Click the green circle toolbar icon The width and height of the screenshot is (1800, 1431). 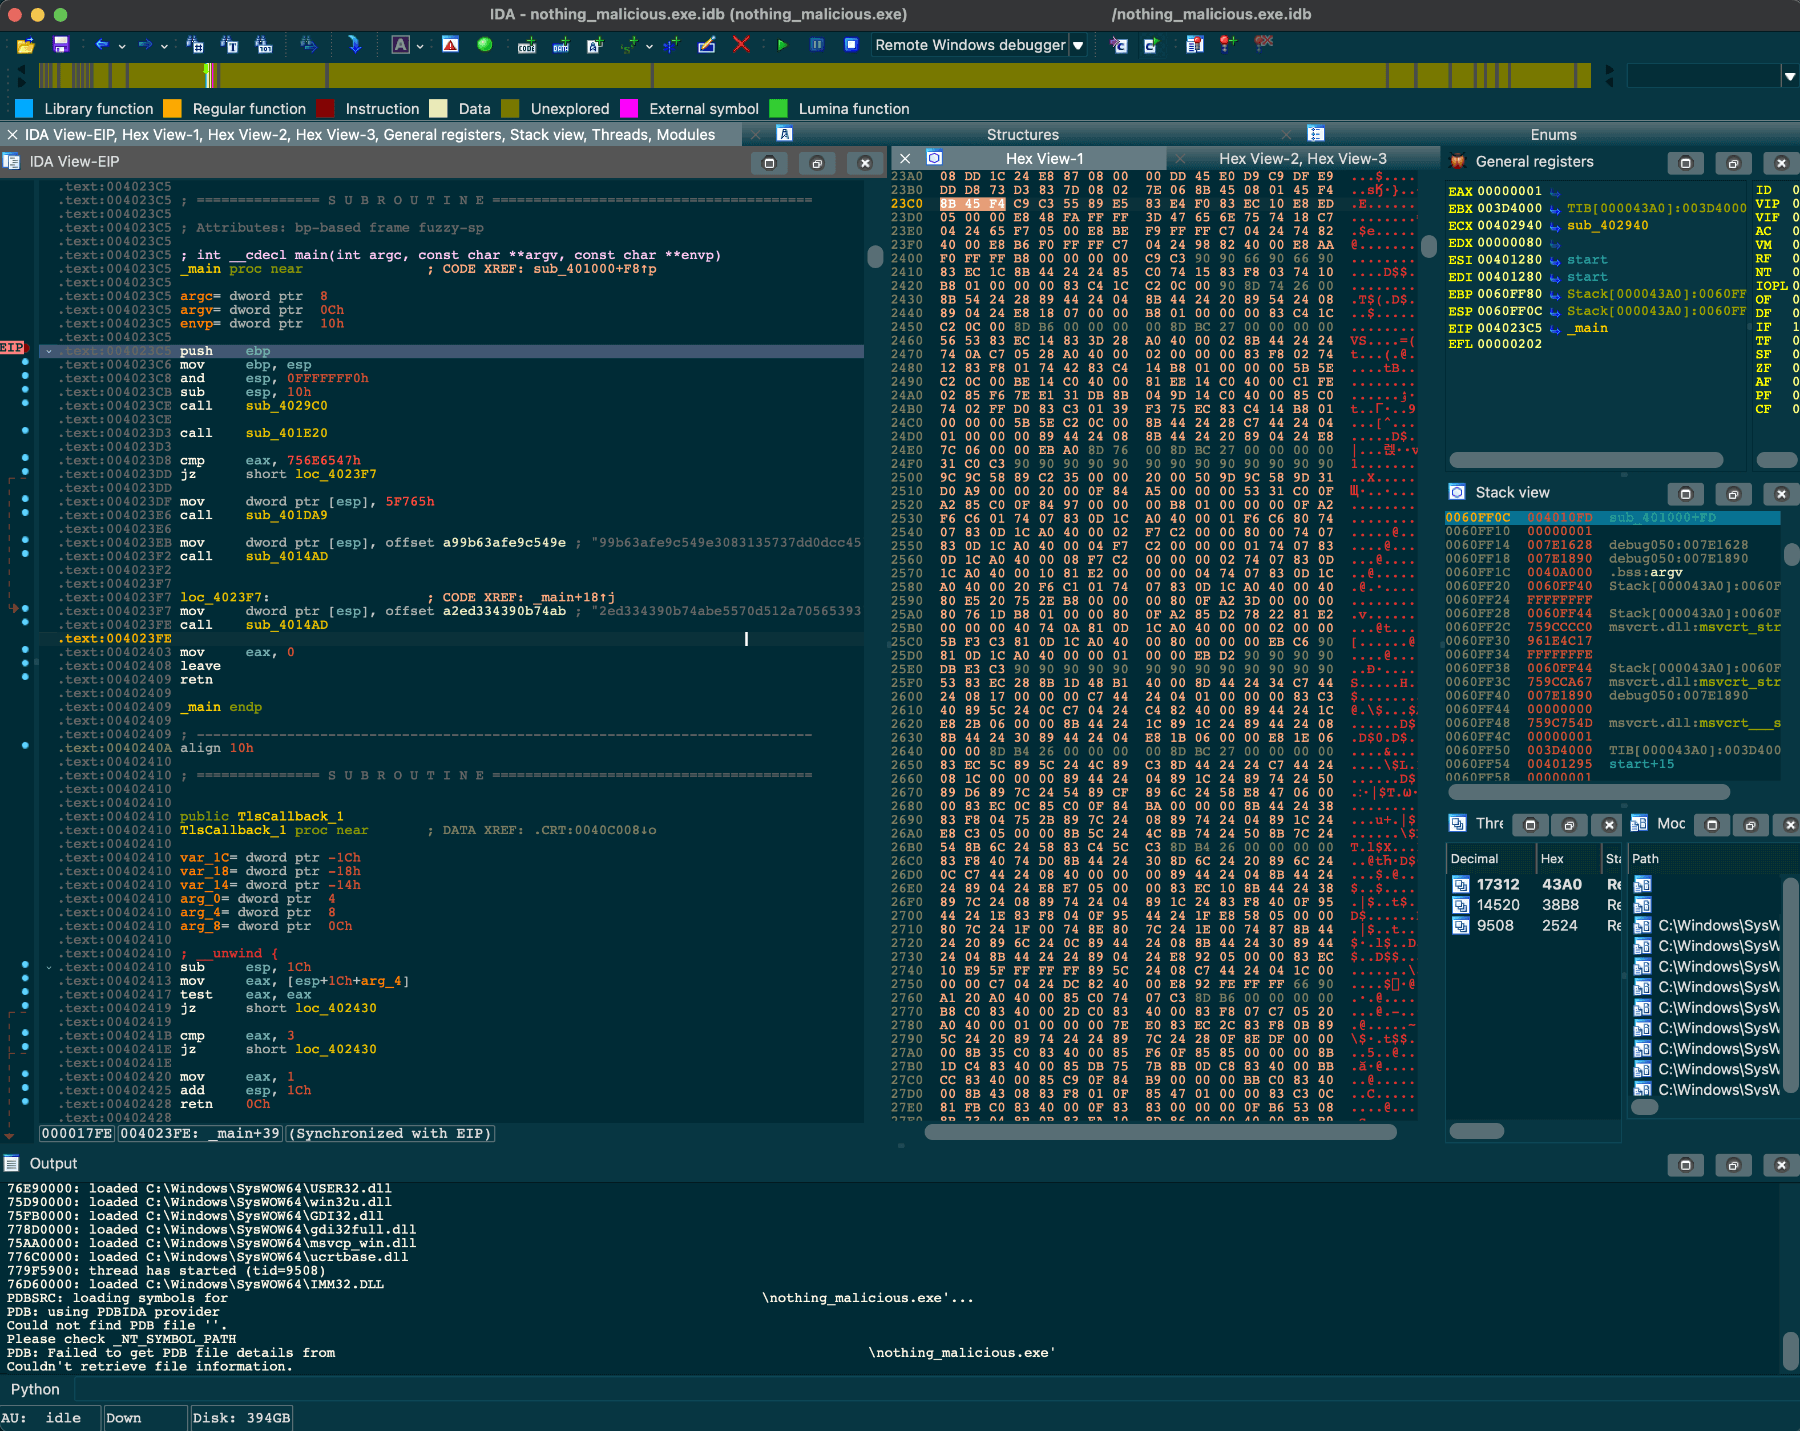pos(485,45)
